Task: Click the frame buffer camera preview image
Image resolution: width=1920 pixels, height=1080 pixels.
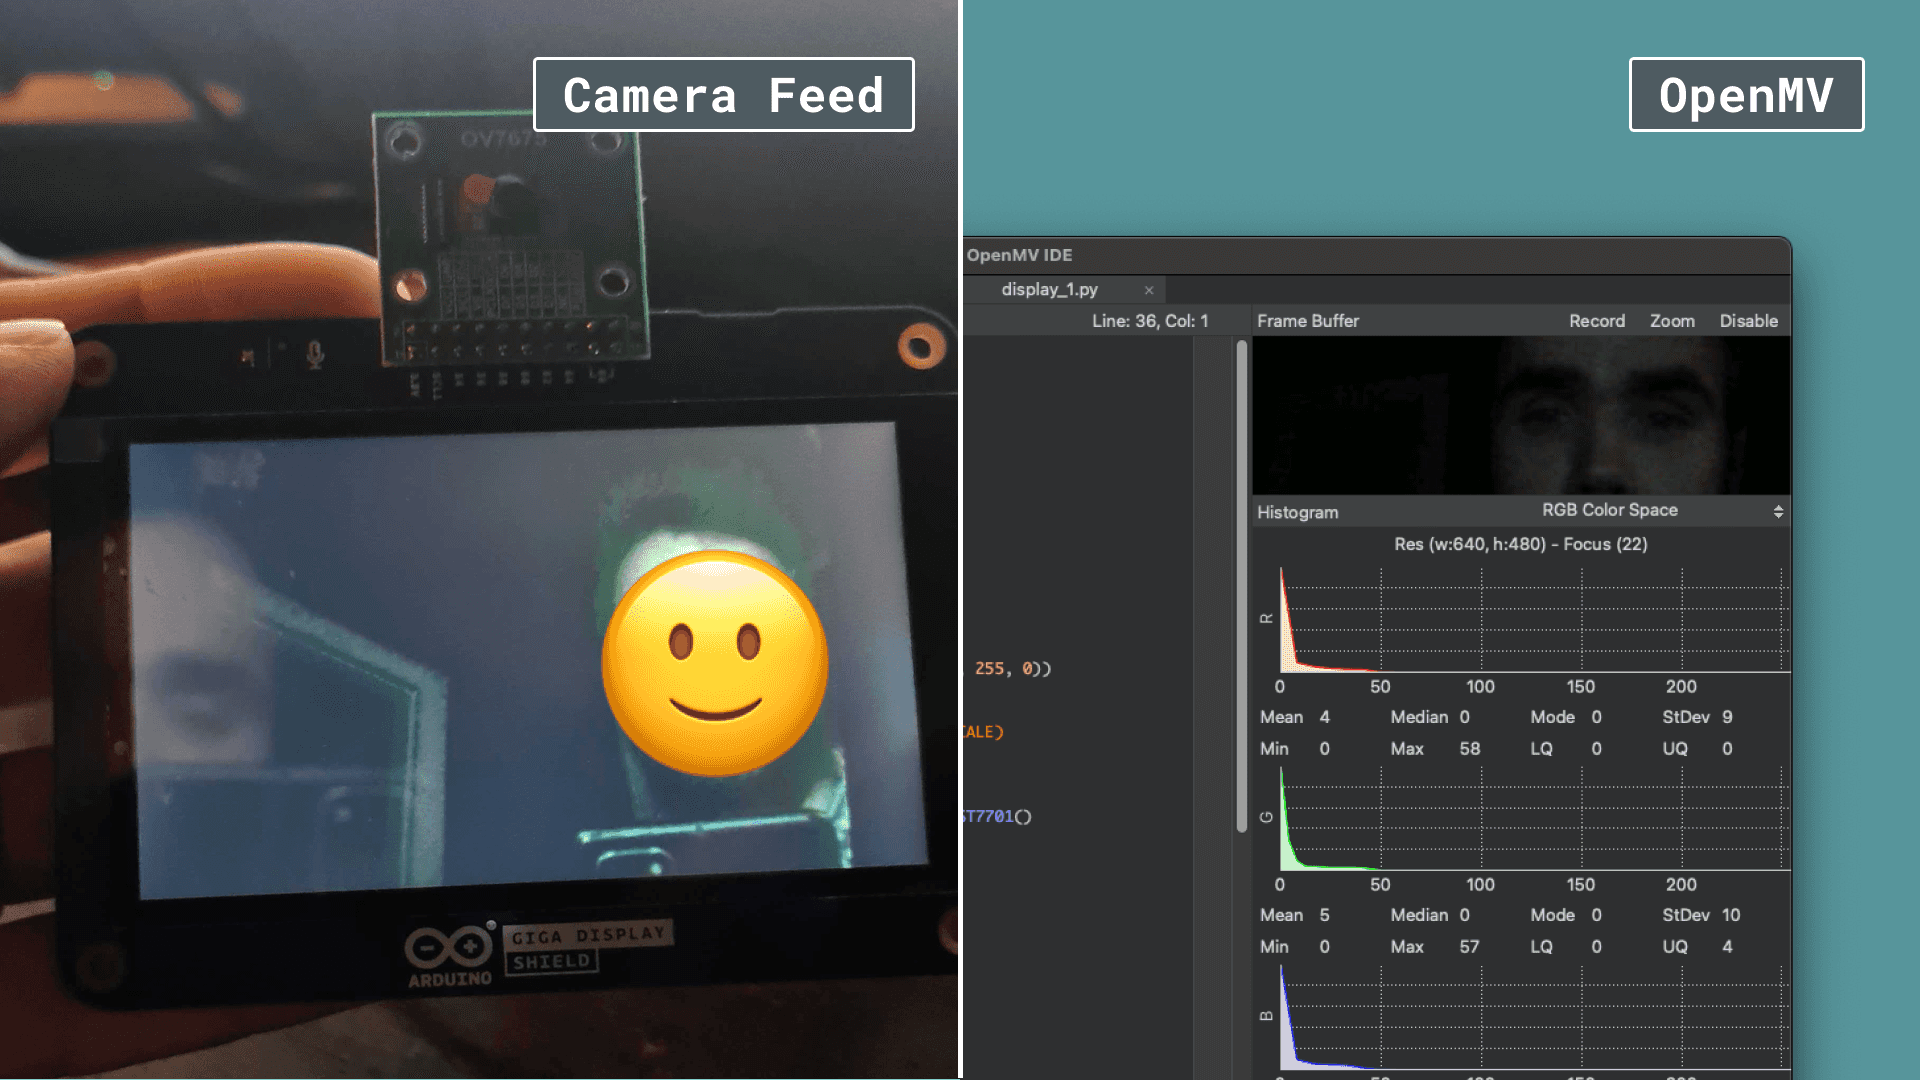Action: pyautogui.click(x=1520, y=415)
